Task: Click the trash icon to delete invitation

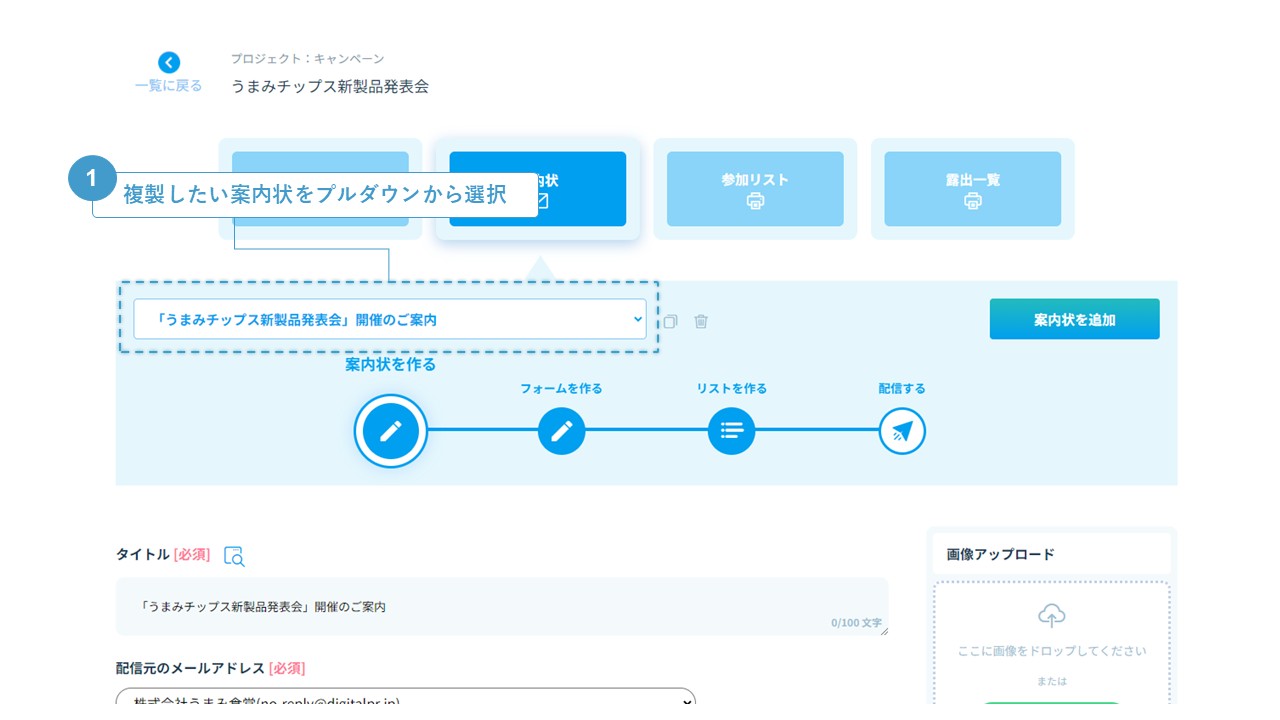Action: [x=701, y=321]
